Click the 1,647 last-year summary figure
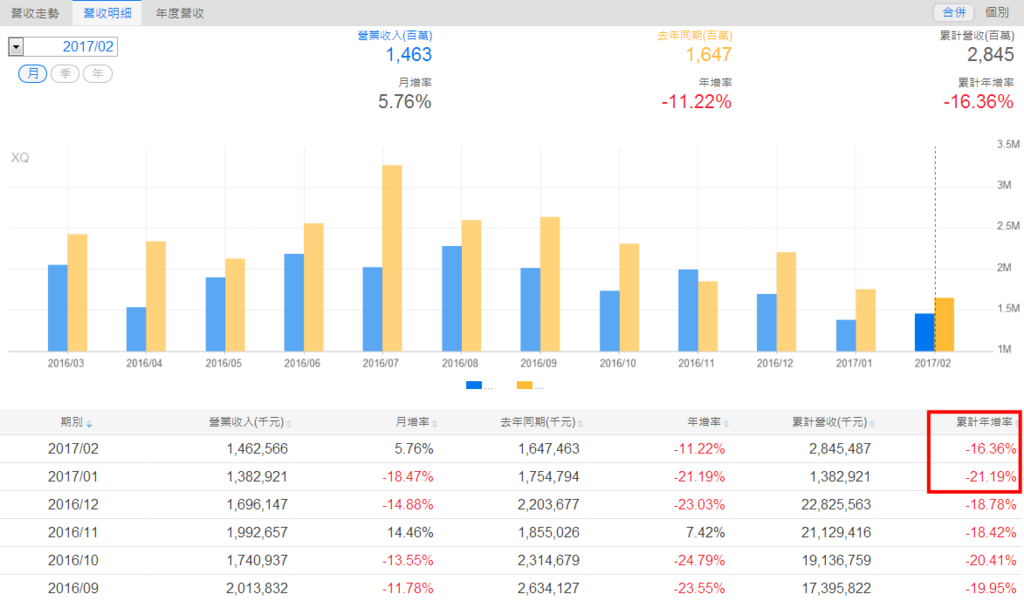The image size is (1024, 601). 709,55
